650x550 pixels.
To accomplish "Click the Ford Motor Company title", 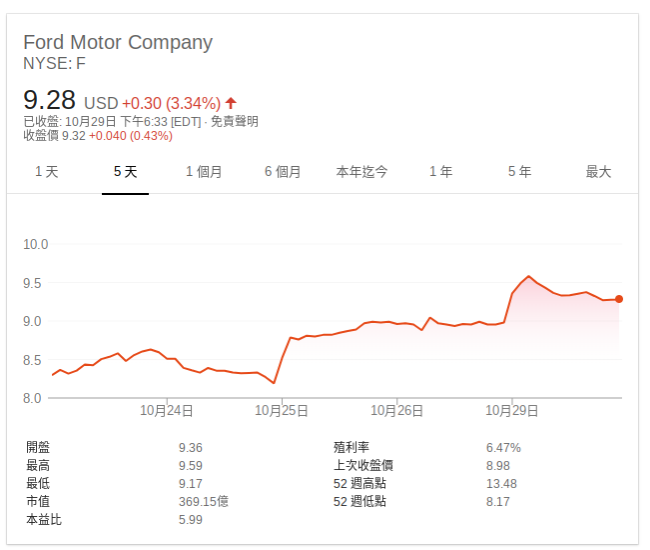I will [x=118, y=42].
